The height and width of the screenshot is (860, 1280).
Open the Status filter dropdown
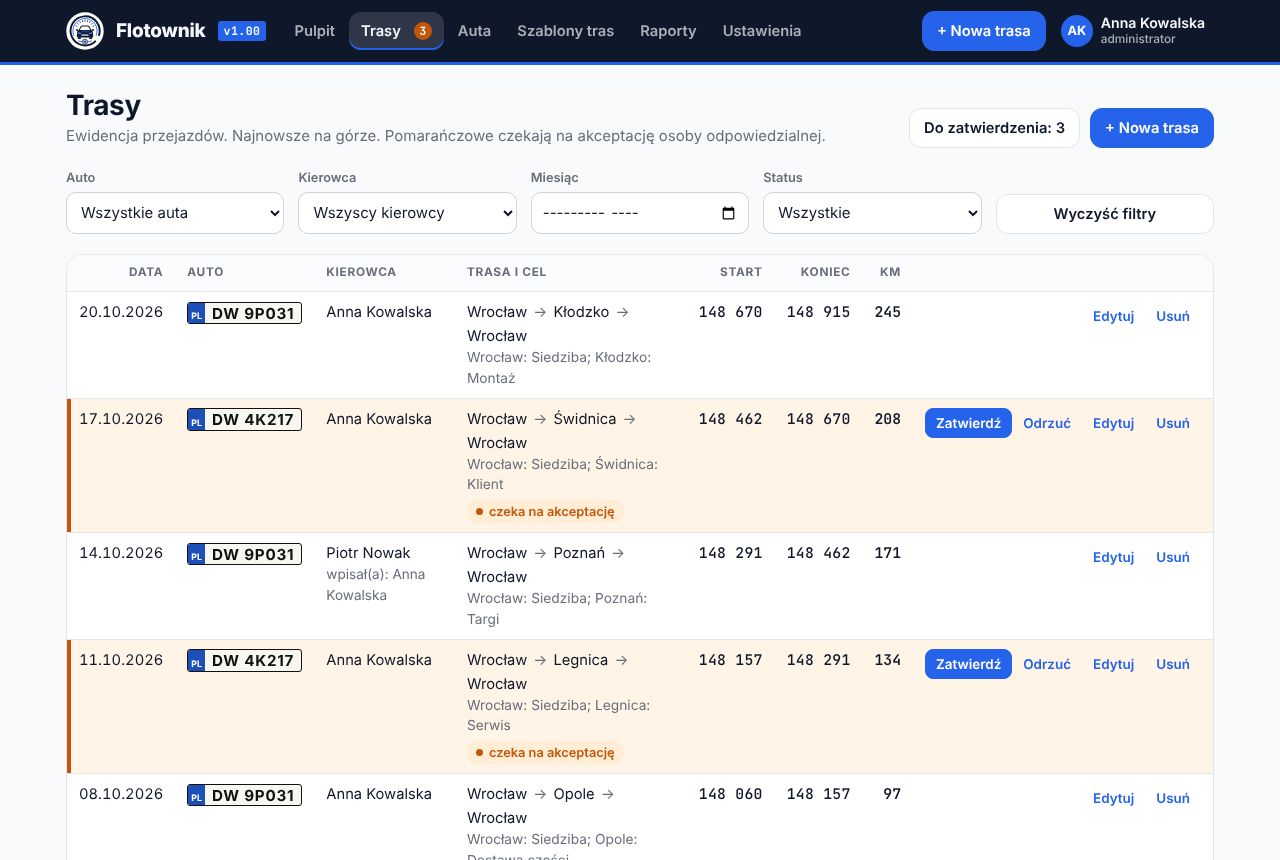pos(872,213)
